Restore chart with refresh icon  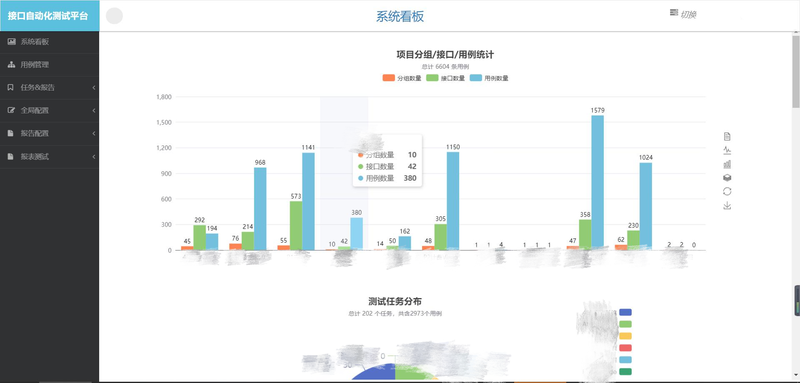727,191
